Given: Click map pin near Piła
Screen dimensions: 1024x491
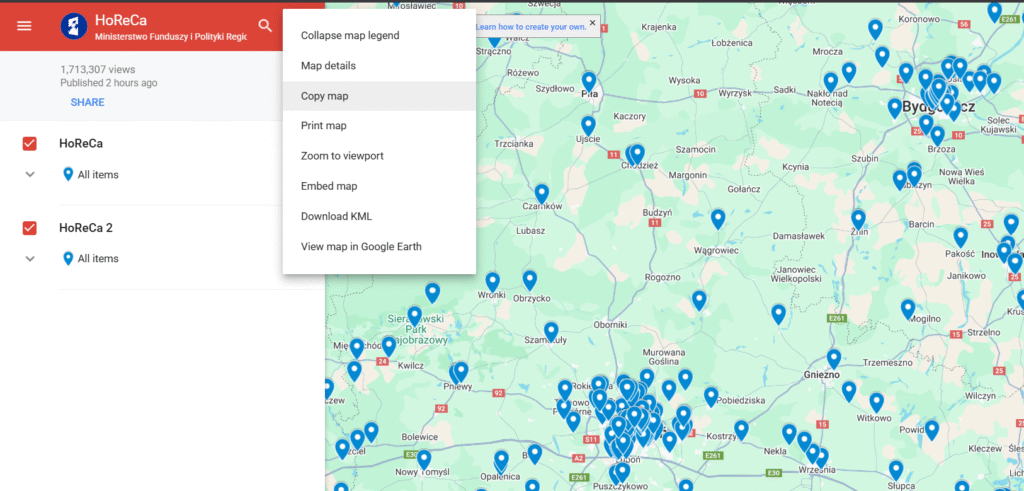Looking at the screenshot, I should [x=589, y=82].
